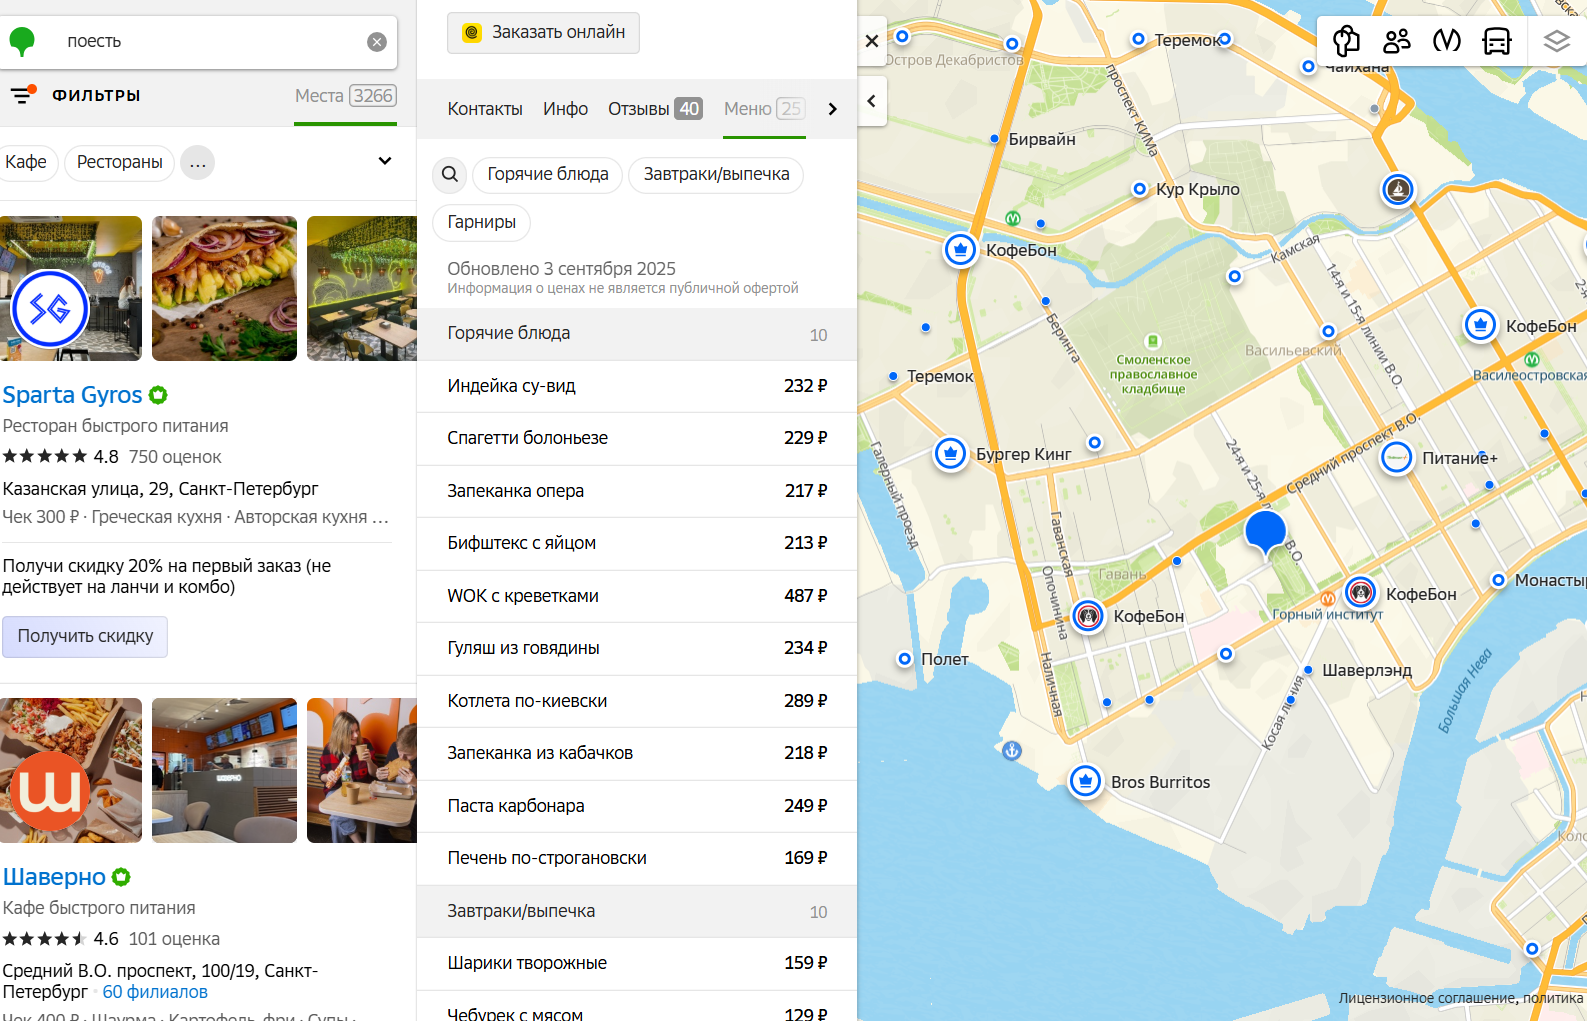
Task: Select Котлета по-киевски menu item
Action: [x=637, y=701]
